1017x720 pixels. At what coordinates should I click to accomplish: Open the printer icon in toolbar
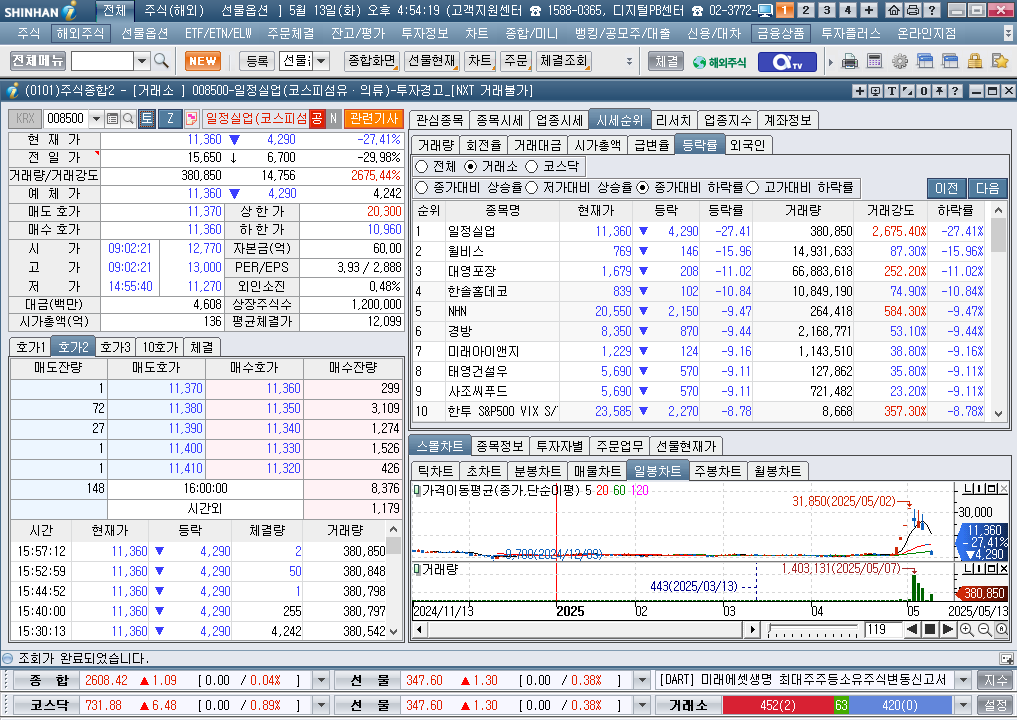[x=850, y=62]
